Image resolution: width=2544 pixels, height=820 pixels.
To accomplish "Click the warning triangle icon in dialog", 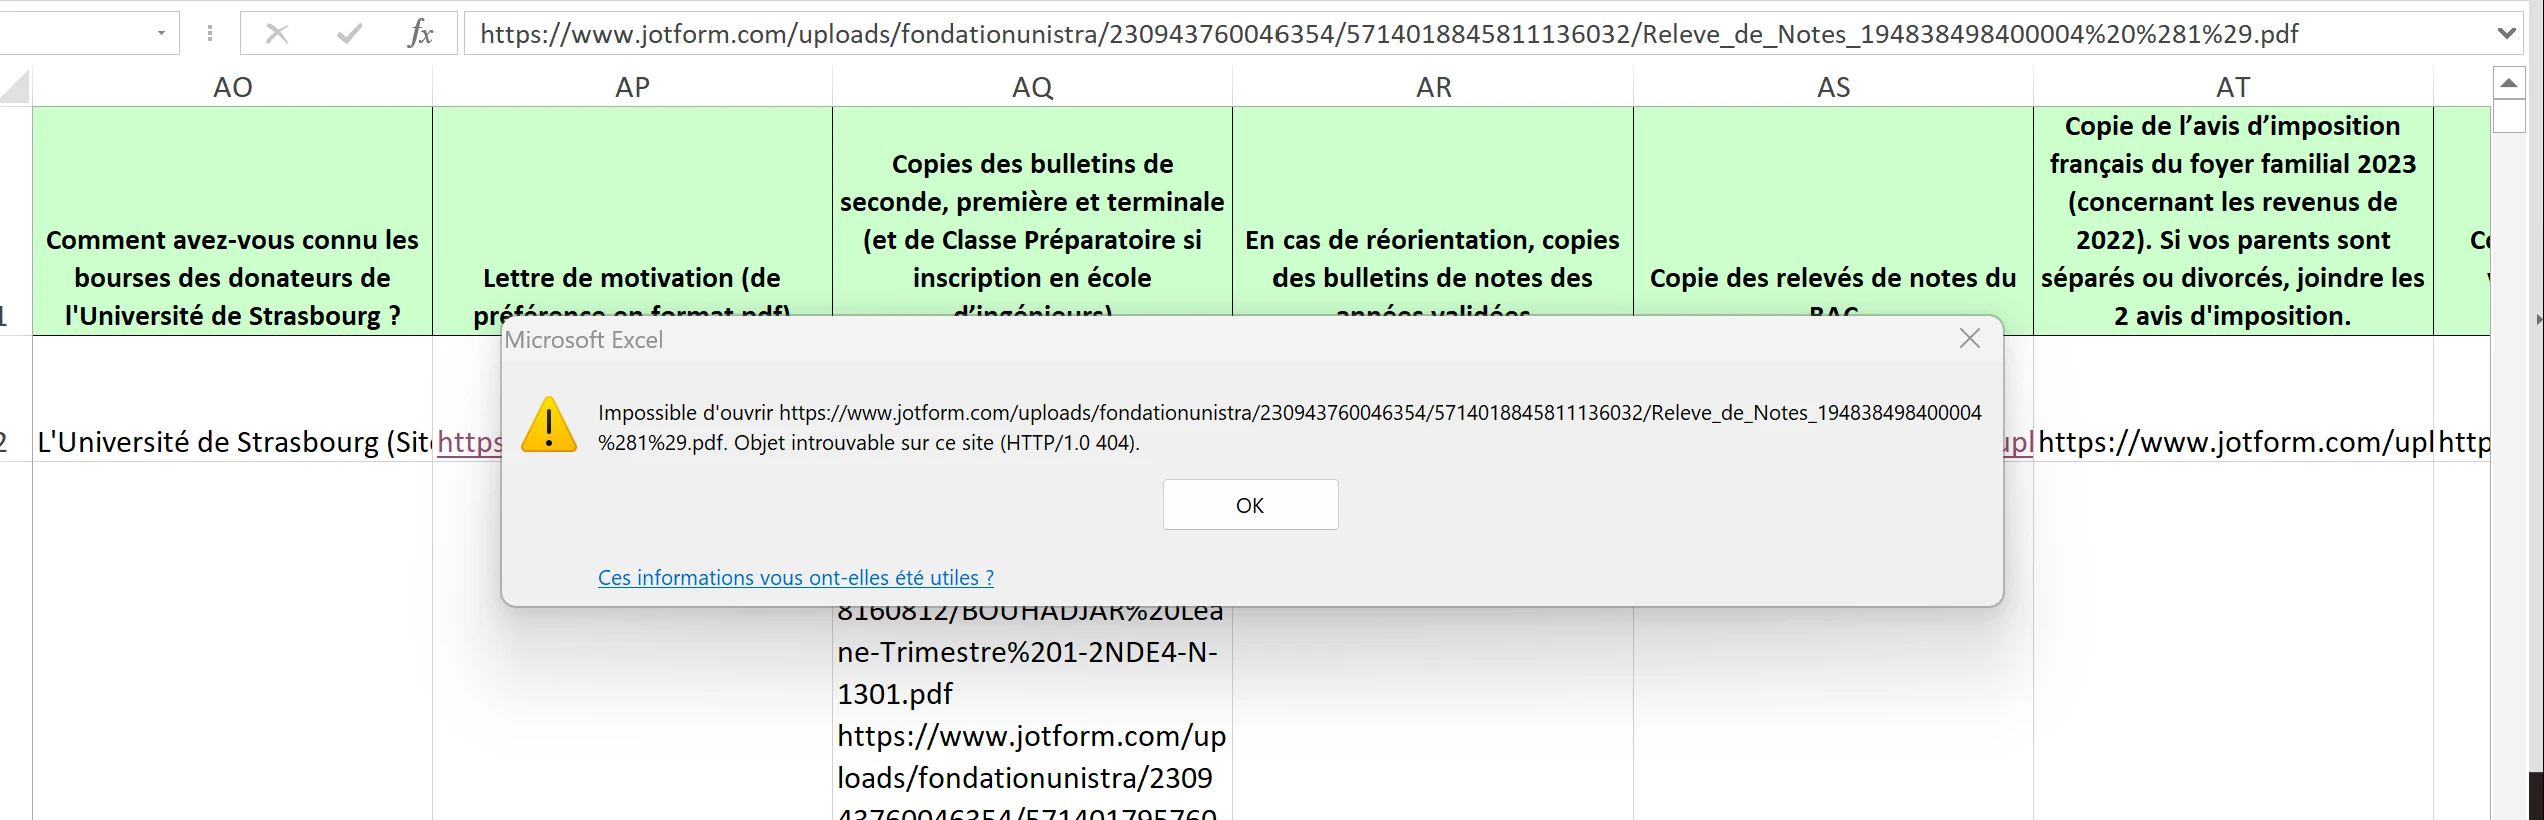I will click(549, 426).
